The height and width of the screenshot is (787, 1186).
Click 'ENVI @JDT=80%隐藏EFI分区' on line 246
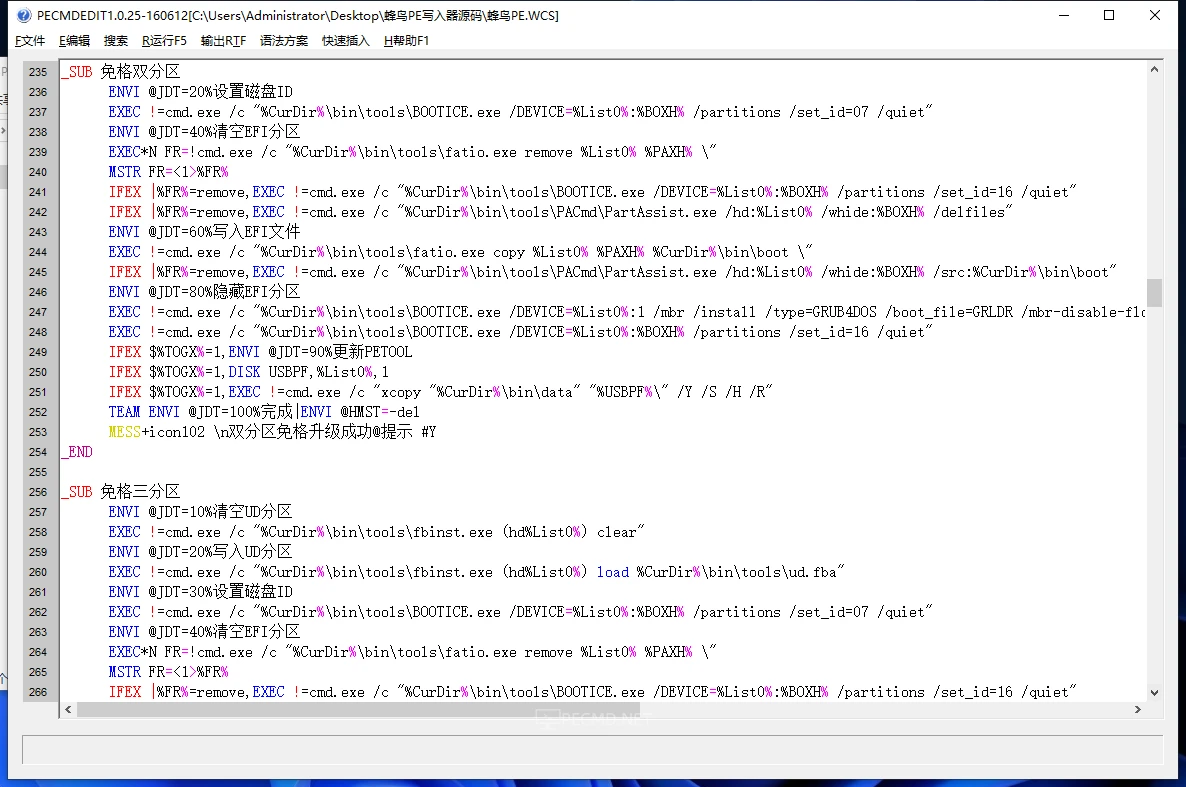coord(204,291)
